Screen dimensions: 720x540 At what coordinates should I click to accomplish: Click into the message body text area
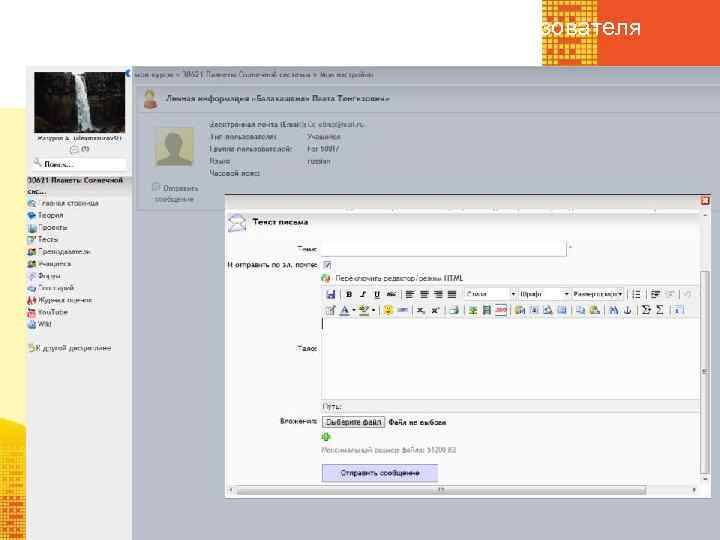[511, 358]
